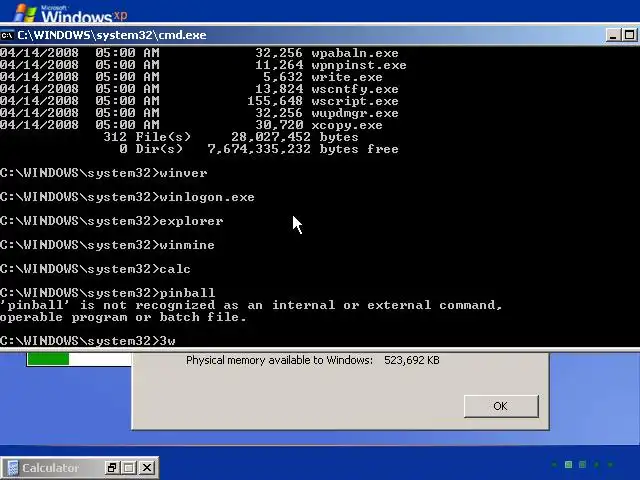Click the cmd.exe title bar icon
The width and height of the screenshot is (640, 480).
7,36
